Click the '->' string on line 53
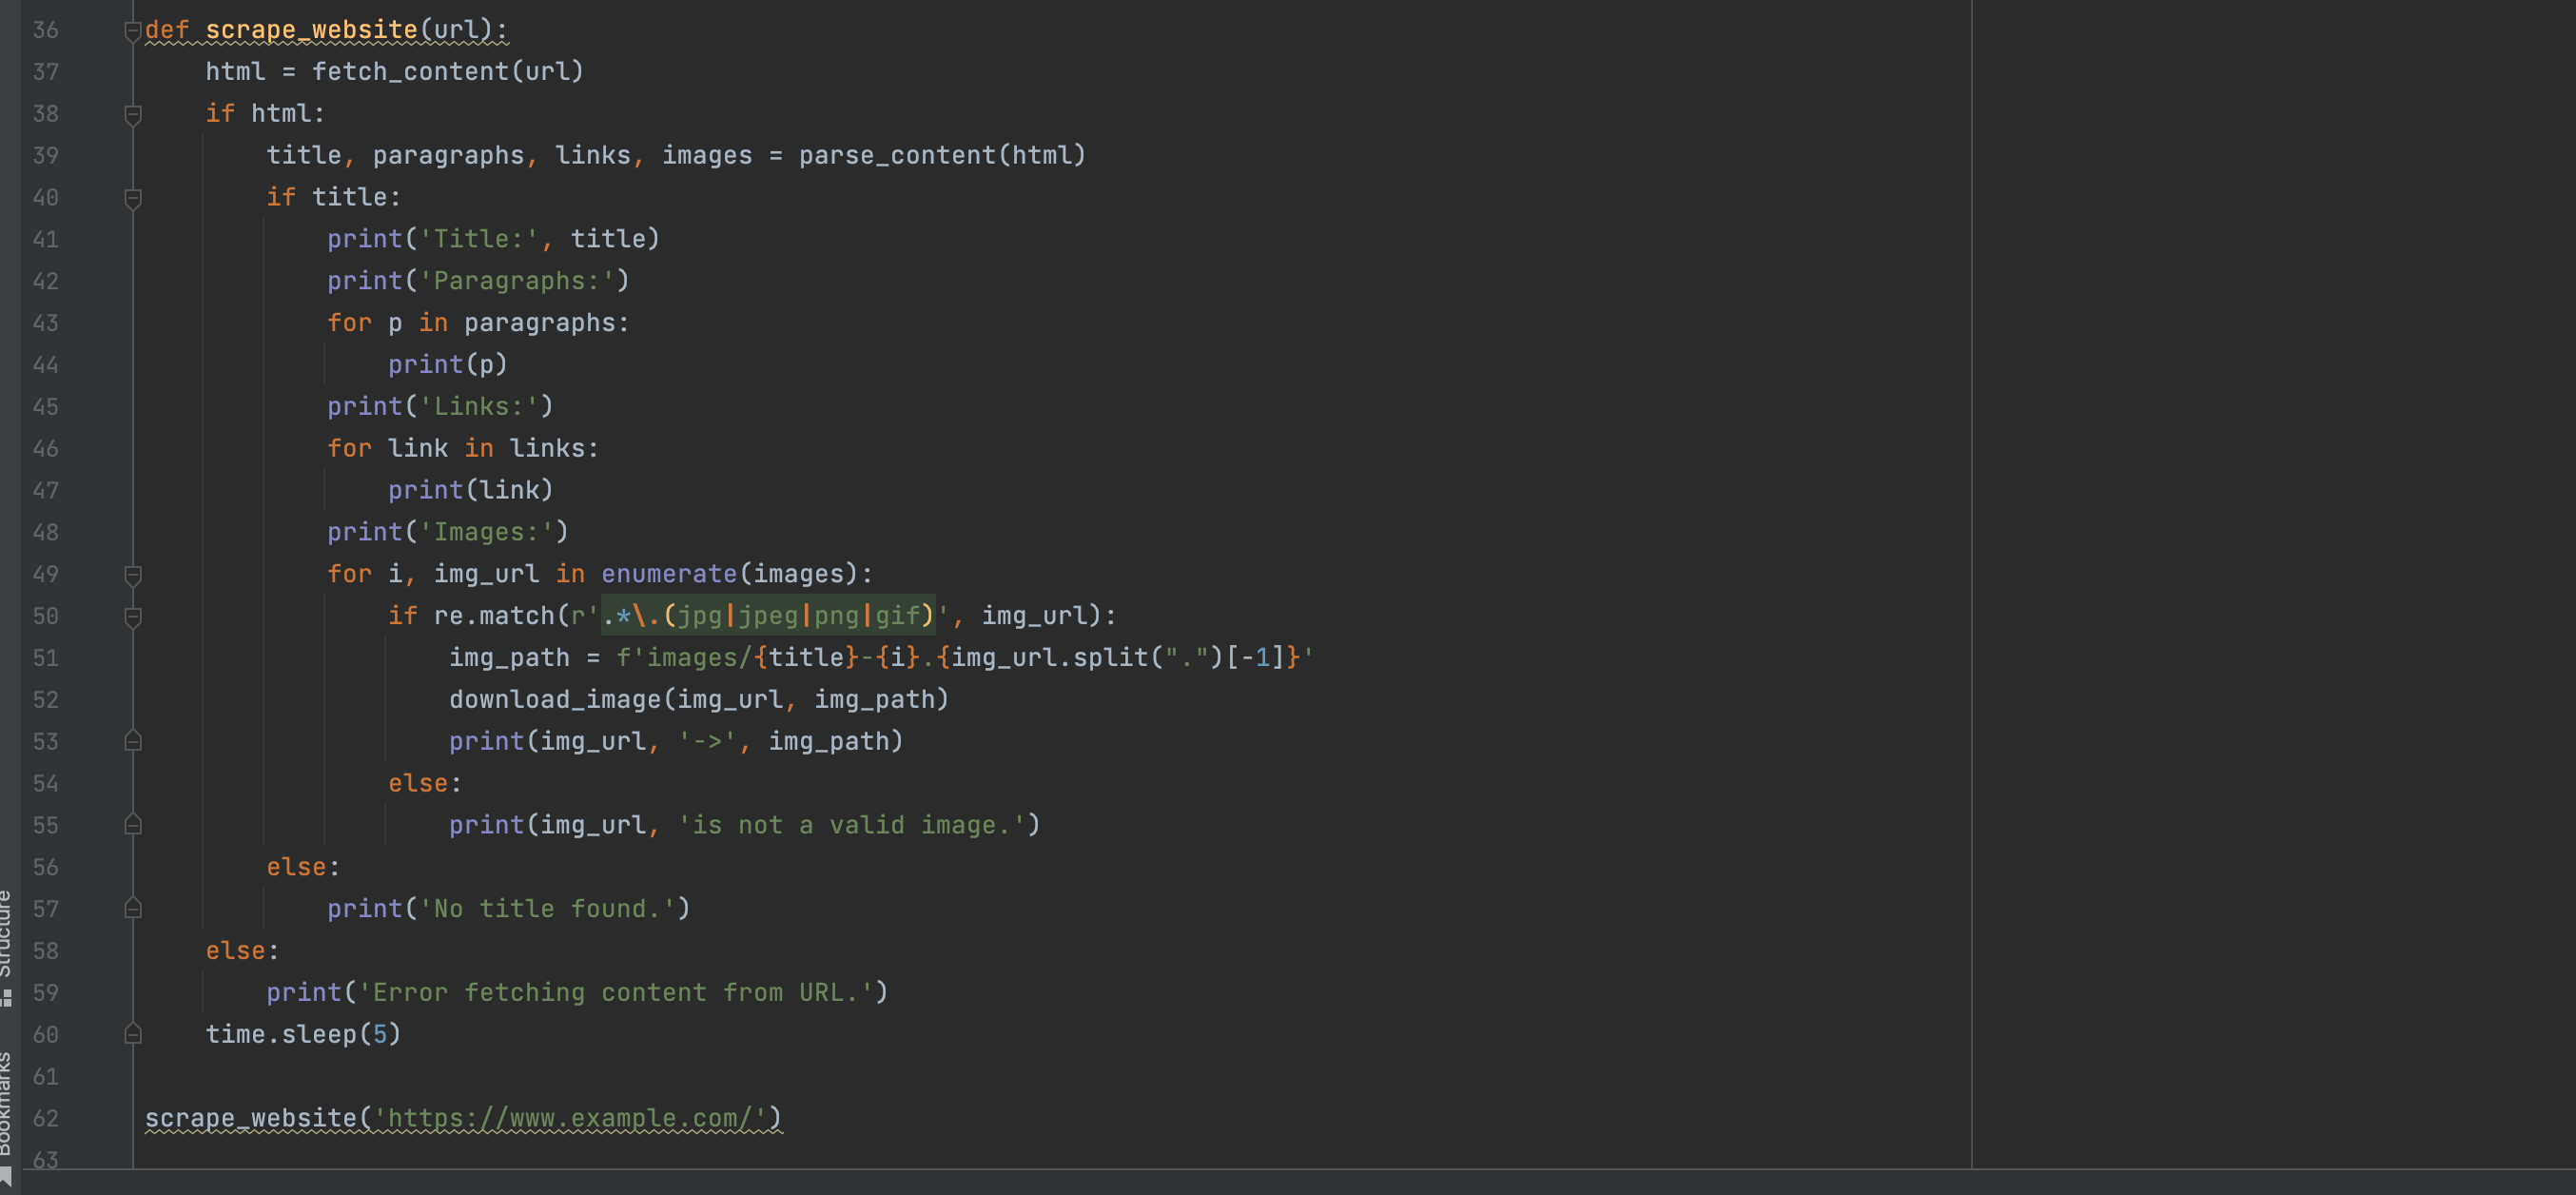 708,742
